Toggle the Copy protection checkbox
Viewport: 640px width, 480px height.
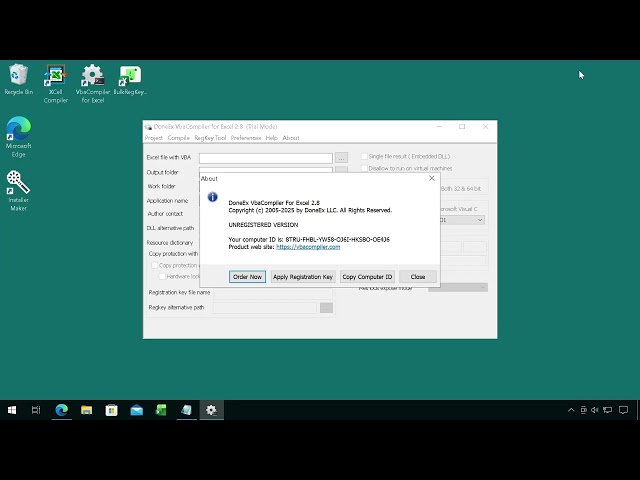tap(154, 265)
